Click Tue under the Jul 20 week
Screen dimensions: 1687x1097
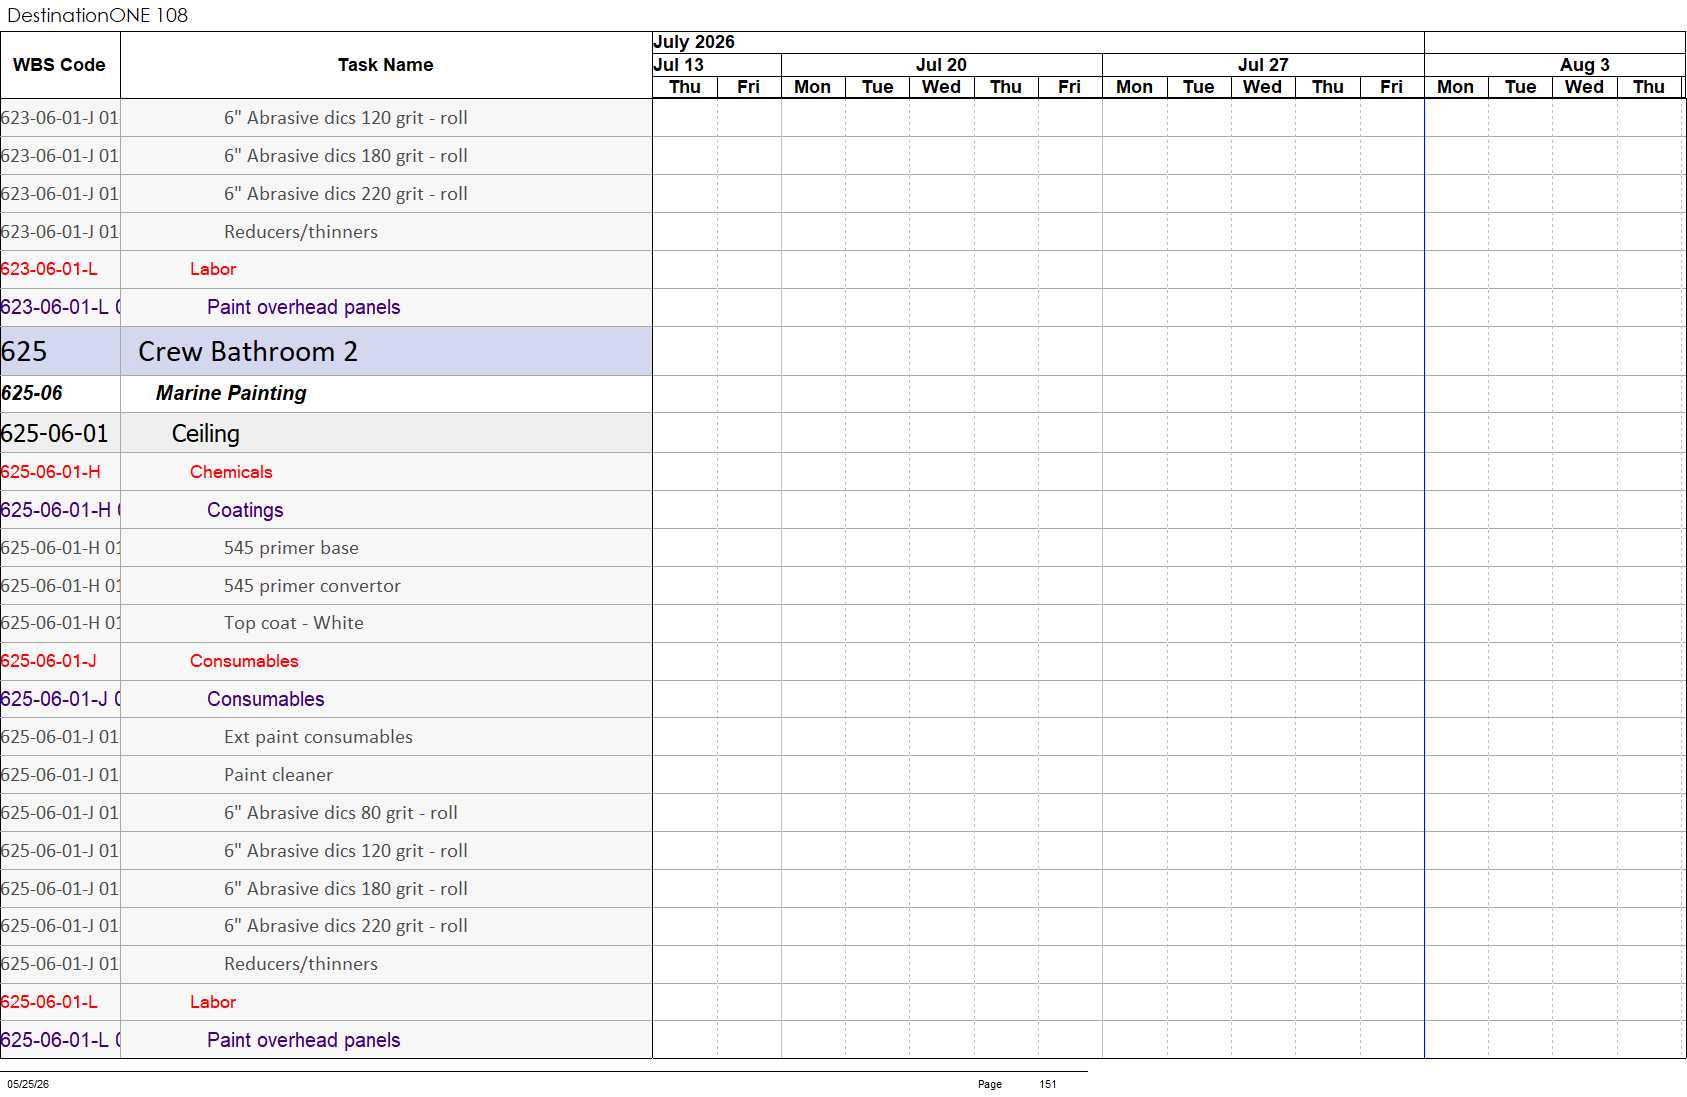[877, 87]
